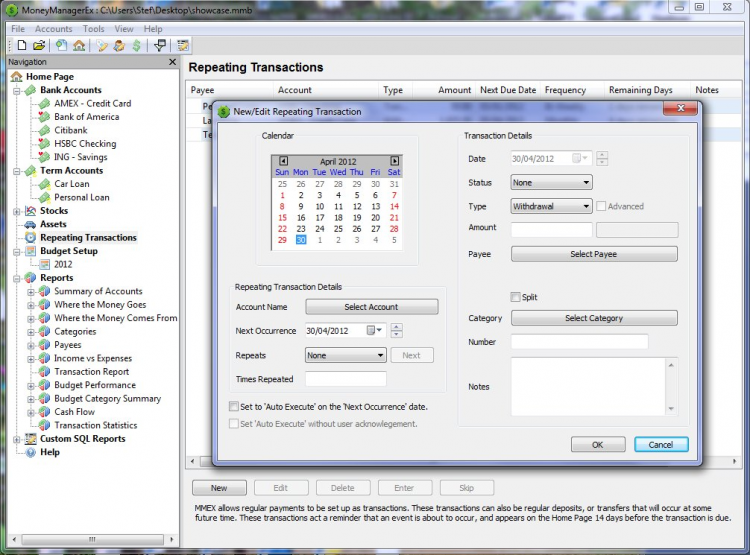Image resolution: width=750 pixels, height=555 pixels.
Task: Click the notes/report toolbar icon
Action: point(183,45)
